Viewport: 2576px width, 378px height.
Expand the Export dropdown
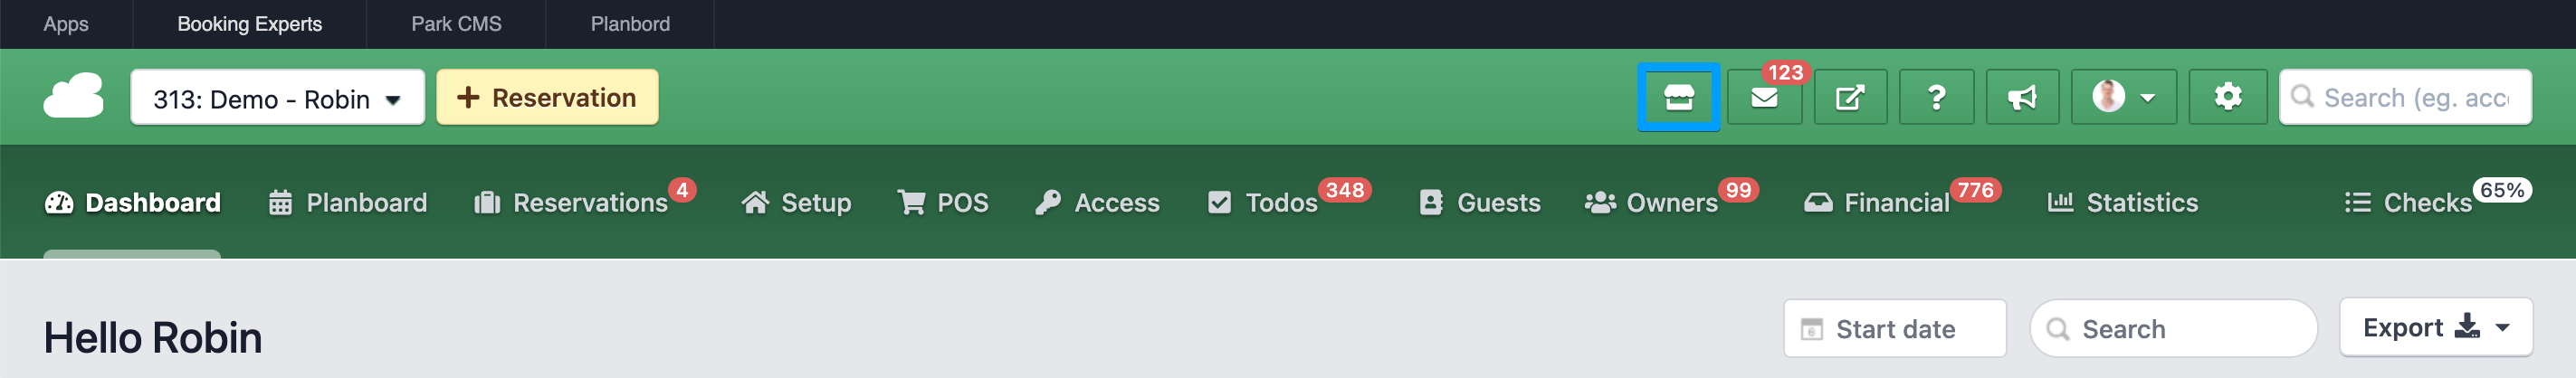click(2435, 327)
